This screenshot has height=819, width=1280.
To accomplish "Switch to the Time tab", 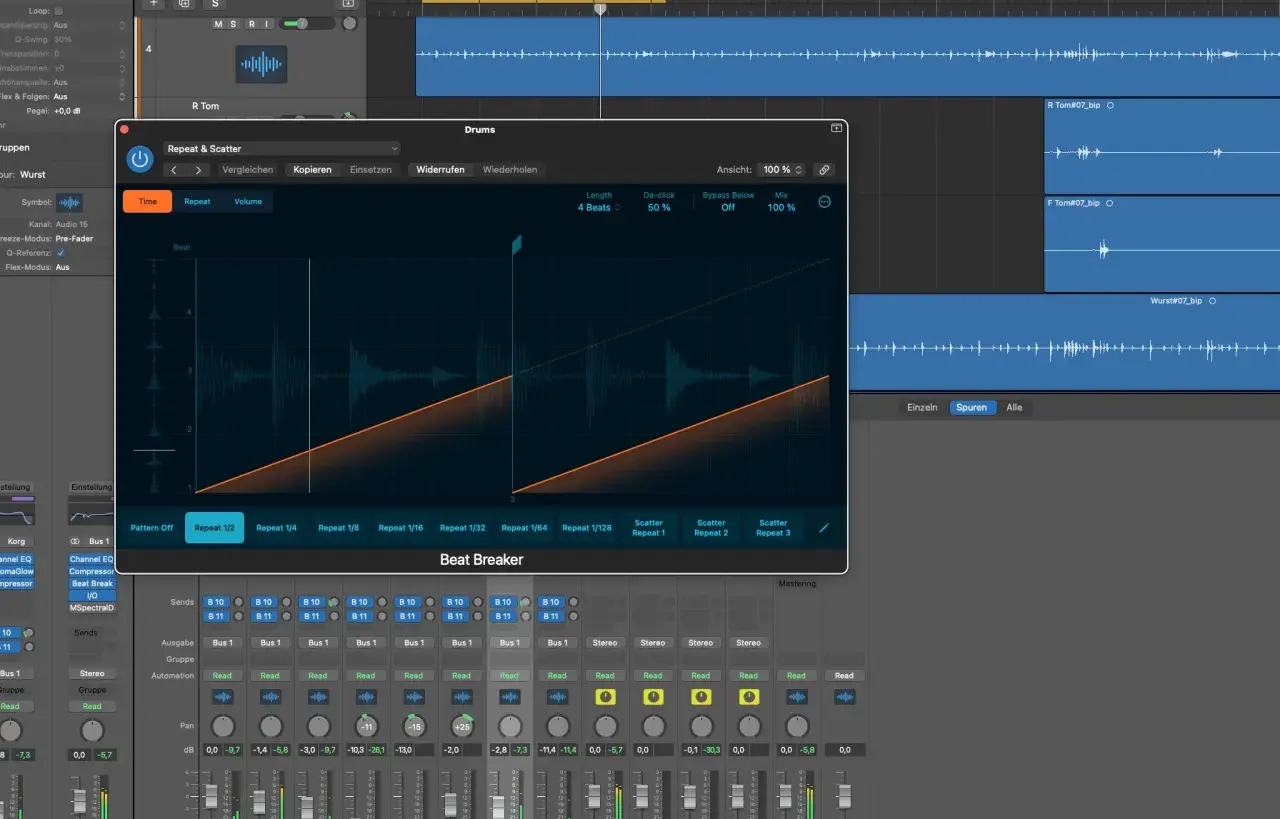I will (x=148, y=201).
